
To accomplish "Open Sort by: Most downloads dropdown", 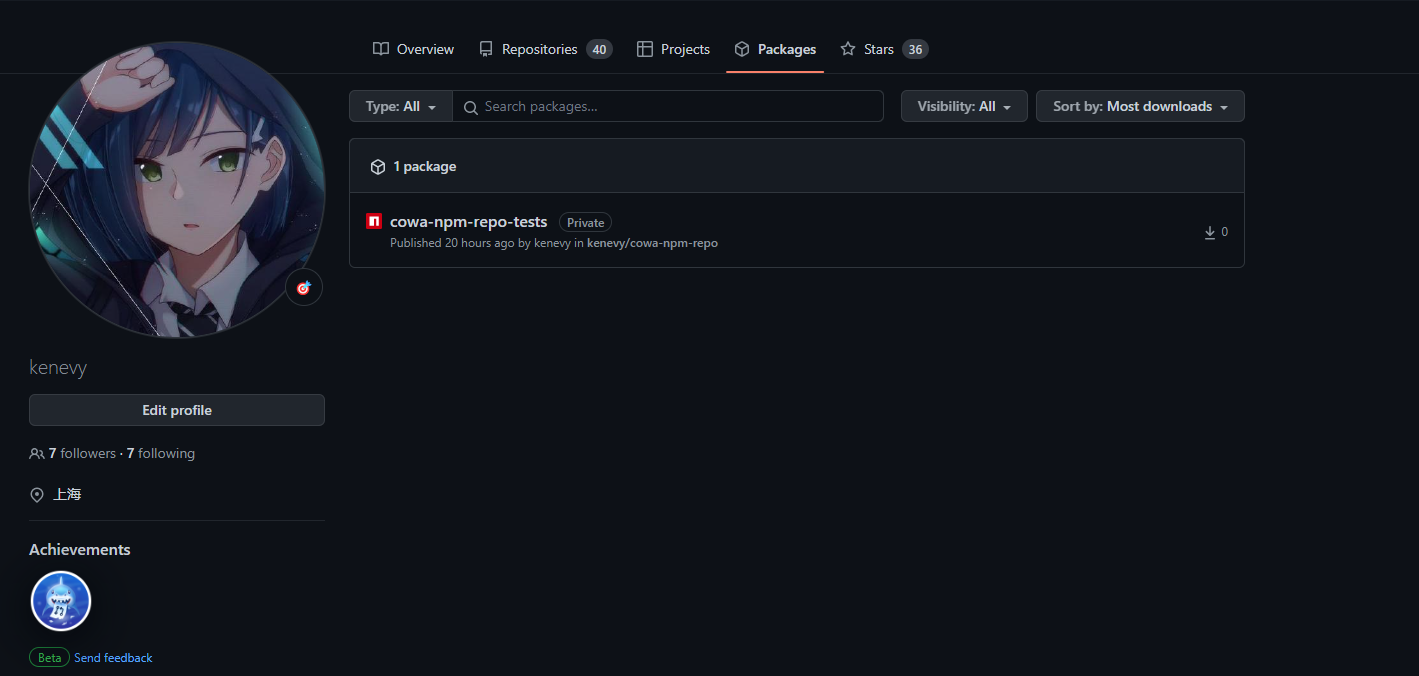I will (1139, 106).
